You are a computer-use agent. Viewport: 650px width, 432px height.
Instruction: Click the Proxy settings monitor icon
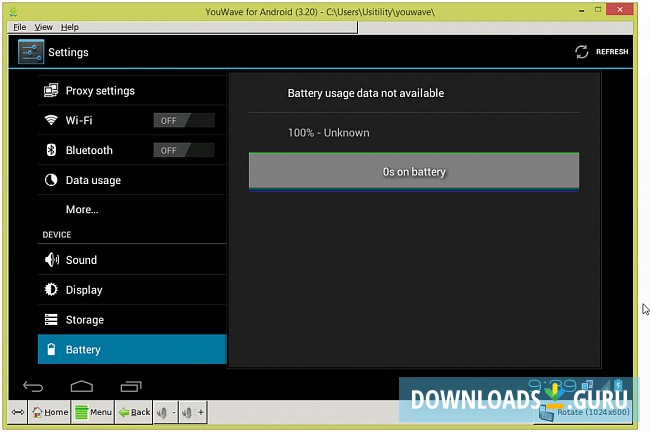(51, 90)
